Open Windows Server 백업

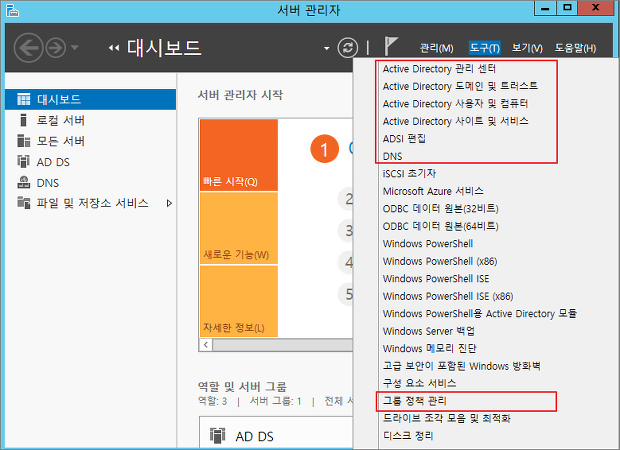(429, 331)
